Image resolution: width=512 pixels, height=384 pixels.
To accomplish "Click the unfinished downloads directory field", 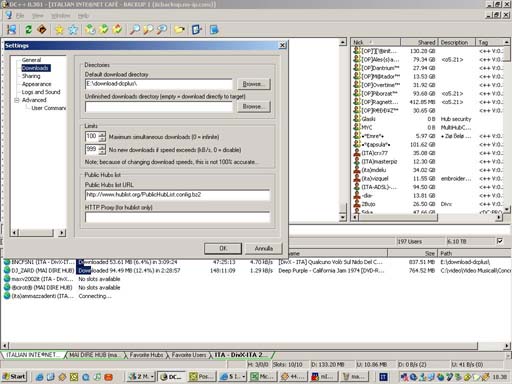I will tap(159, 107).
